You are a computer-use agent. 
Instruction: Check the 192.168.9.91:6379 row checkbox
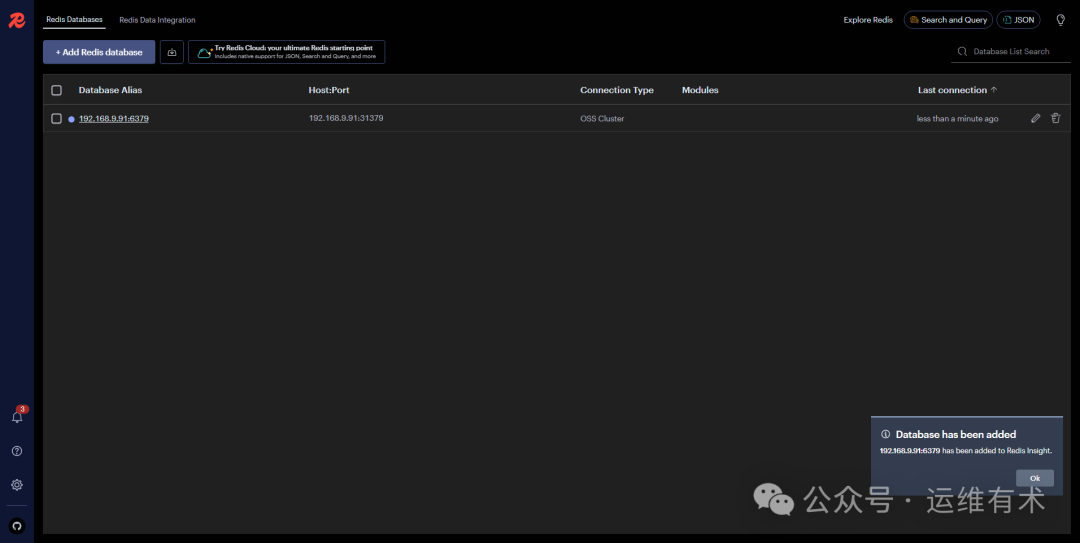pyautogui.click(x=56, y=119)
